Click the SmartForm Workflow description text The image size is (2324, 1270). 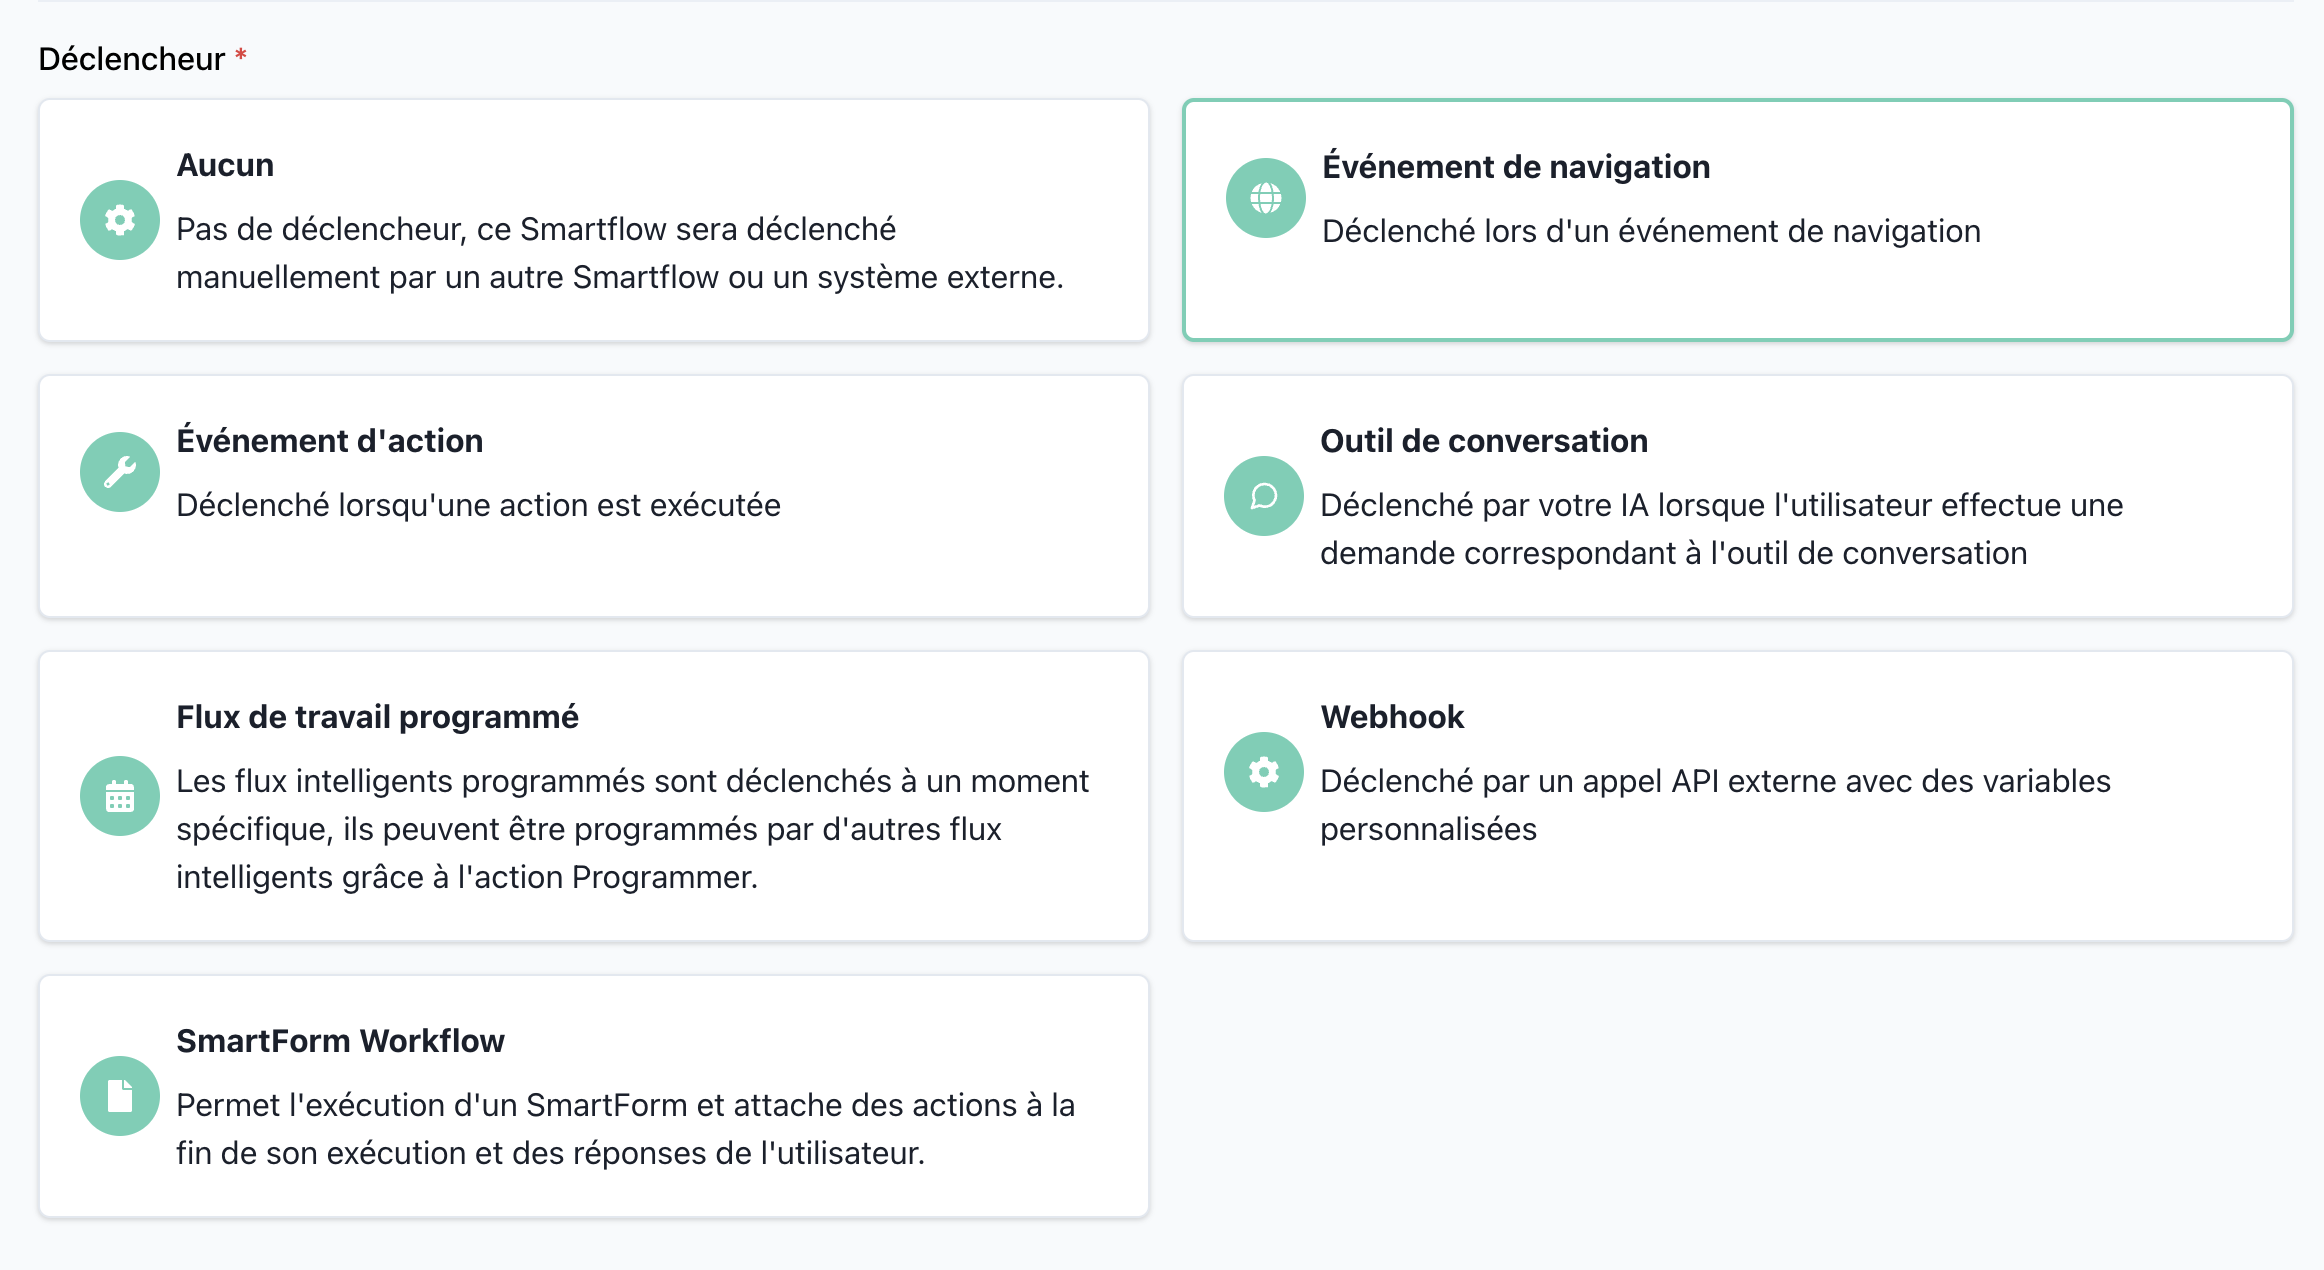[x=626, y=1129]
